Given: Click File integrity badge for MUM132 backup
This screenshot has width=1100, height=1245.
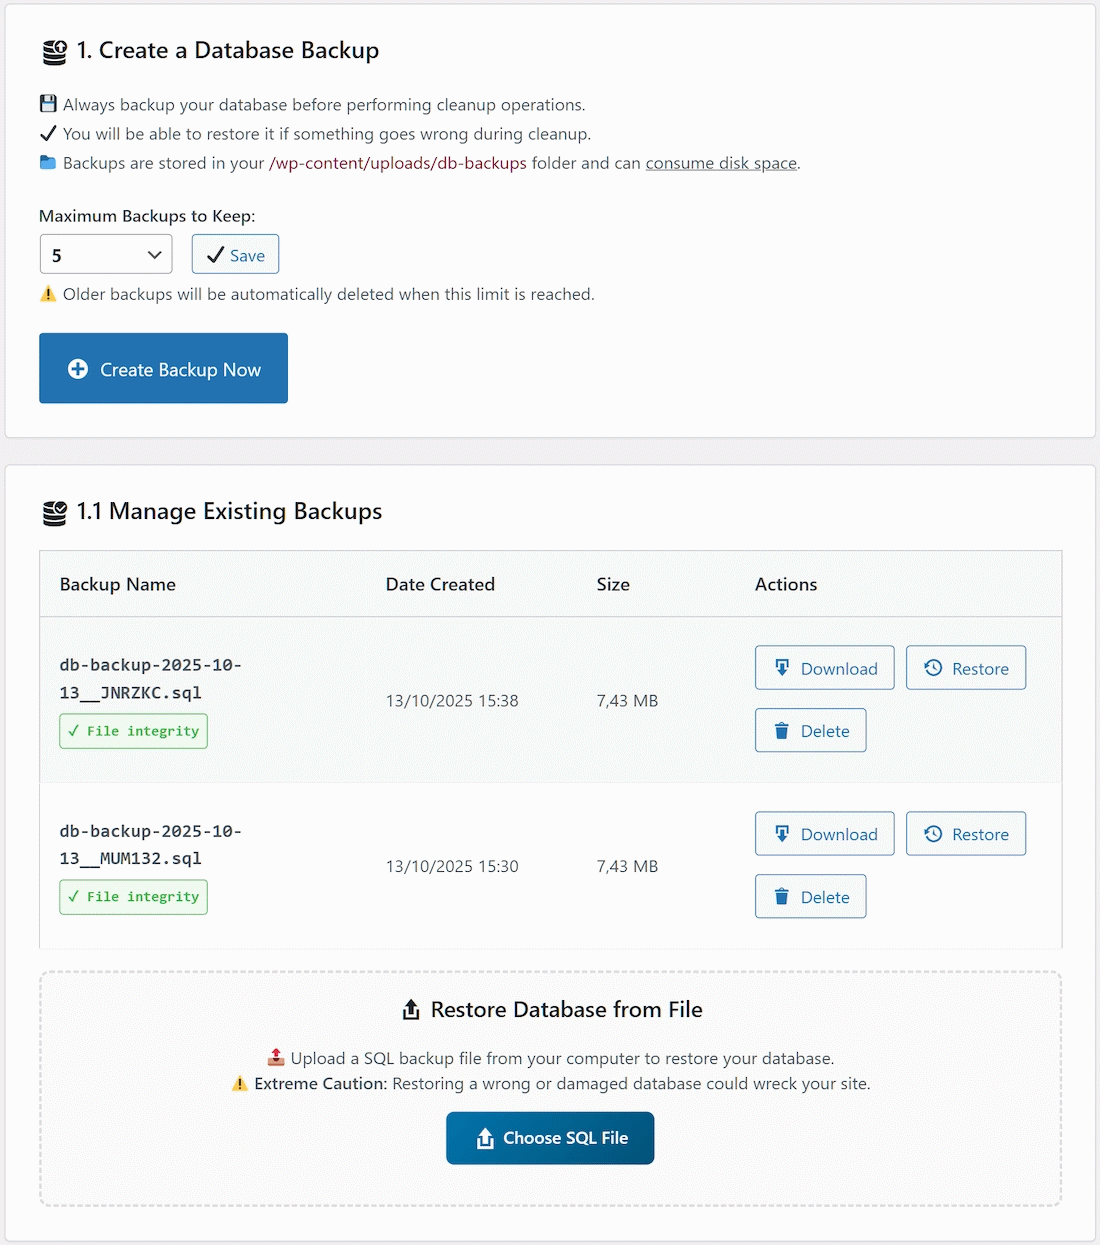Looking at the screenshot, I should coord(133,897).
